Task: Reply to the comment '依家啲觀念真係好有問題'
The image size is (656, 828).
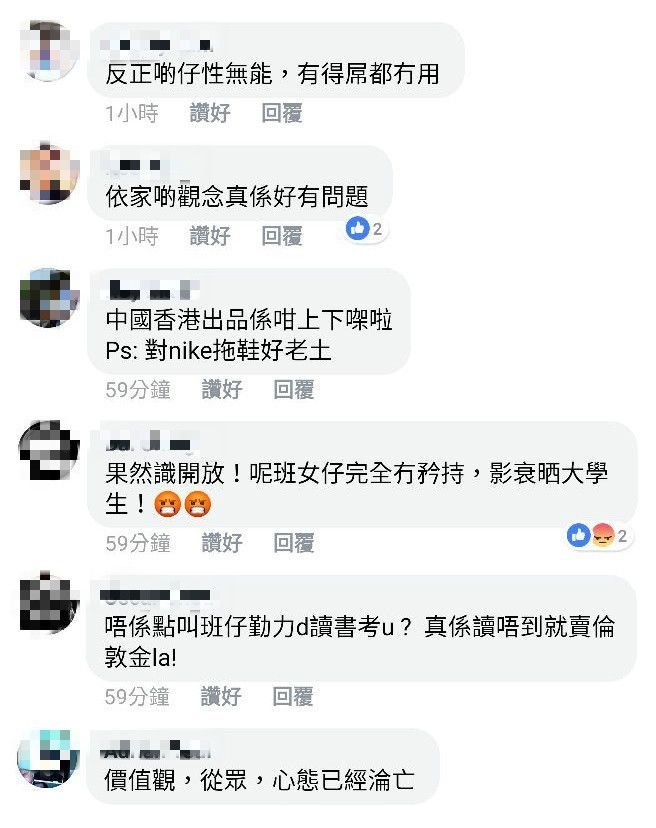Action: (282, 236)
